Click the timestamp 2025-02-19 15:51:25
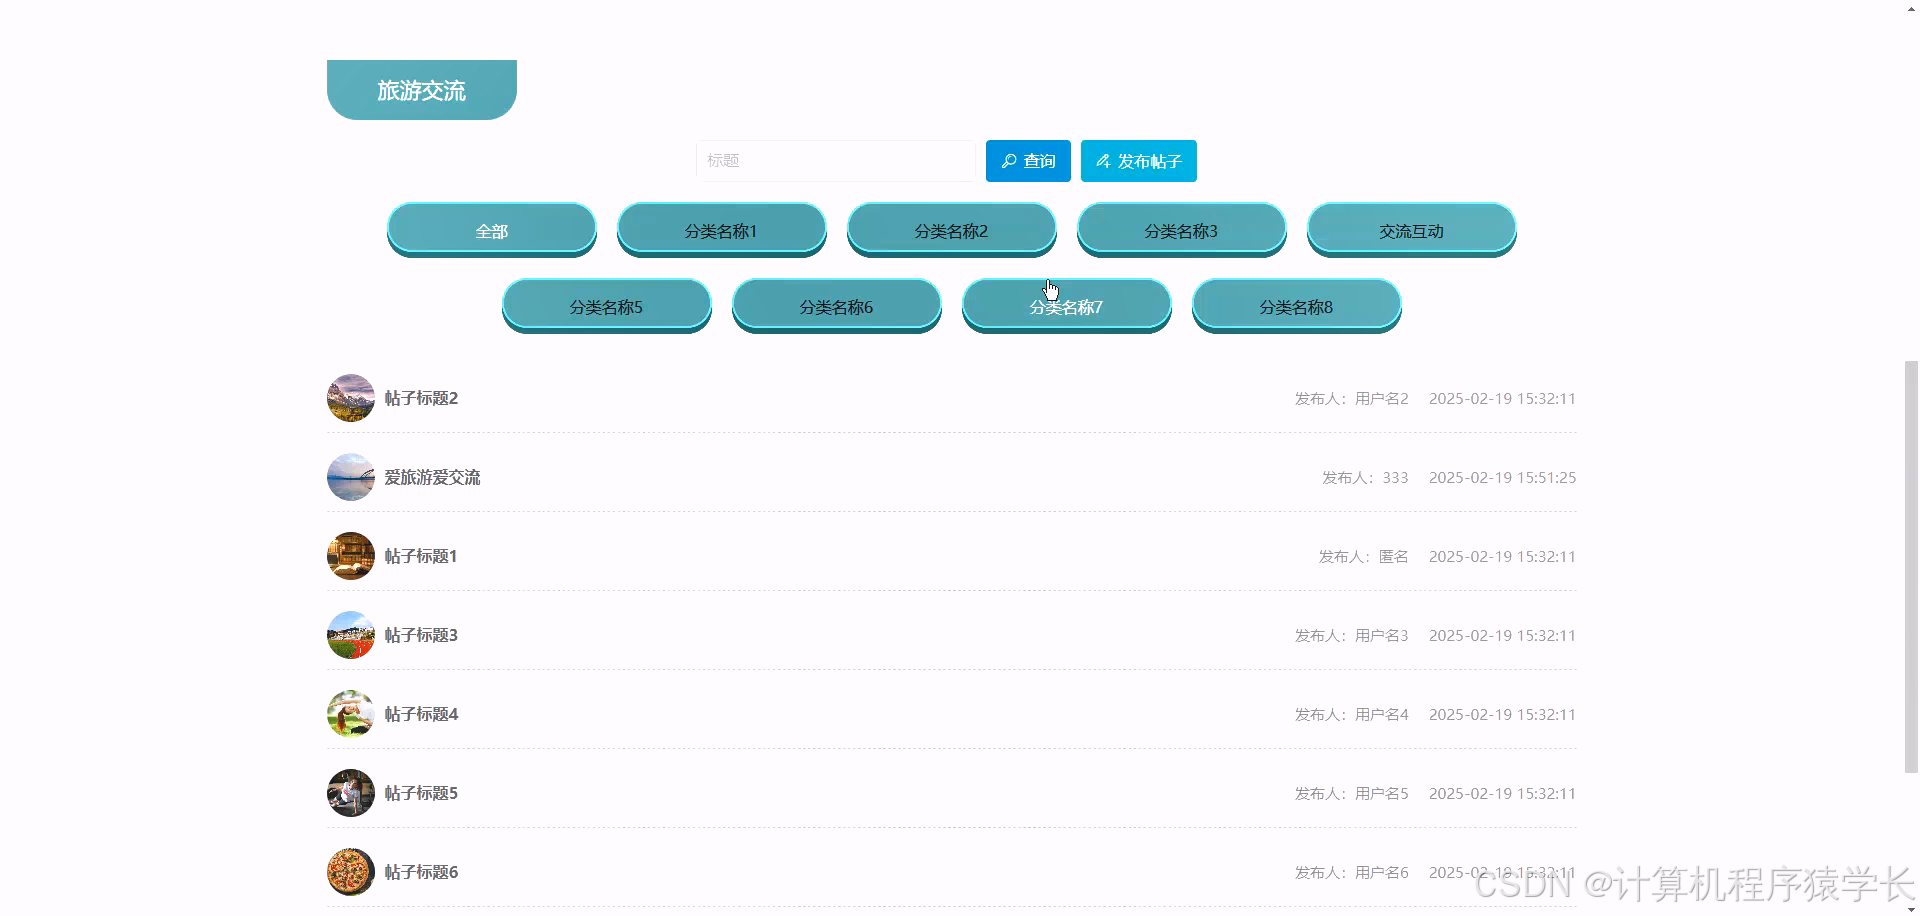 1502,477
